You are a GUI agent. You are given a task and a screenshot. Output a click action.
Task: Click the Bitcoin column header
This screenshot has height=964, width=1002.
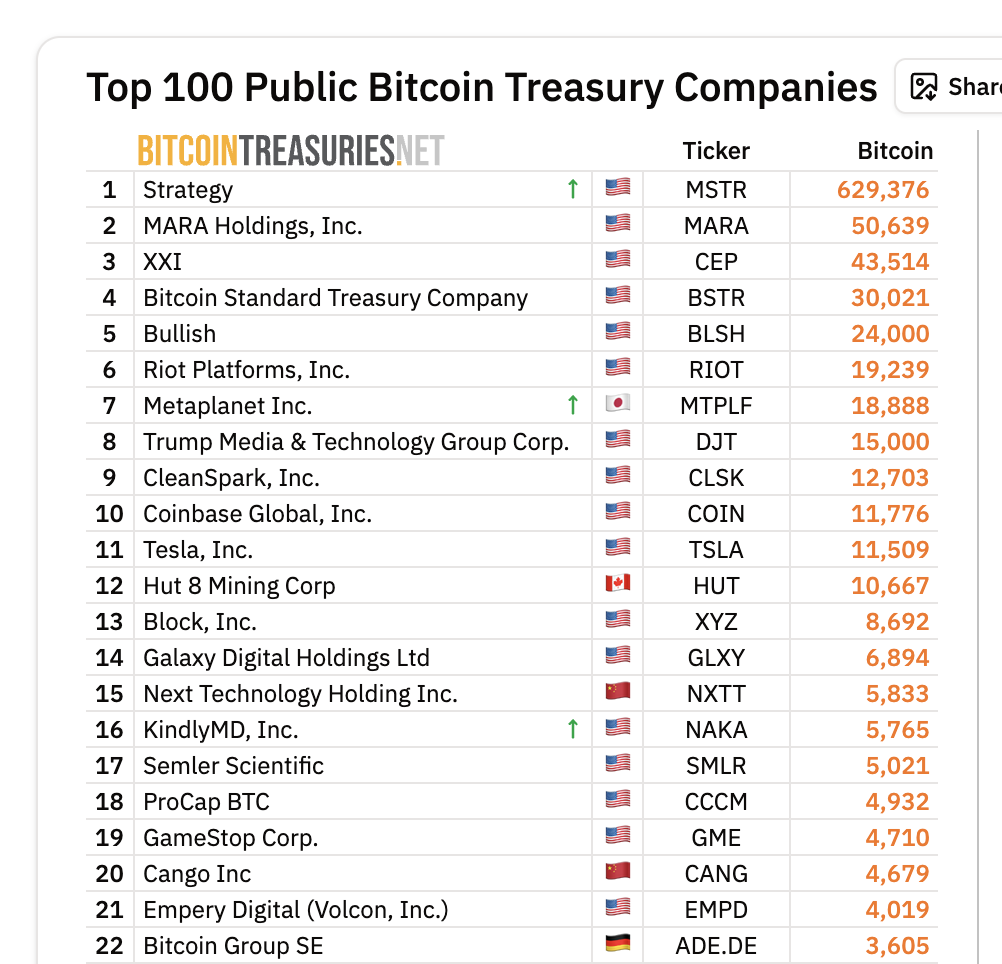tap(894, 150)
